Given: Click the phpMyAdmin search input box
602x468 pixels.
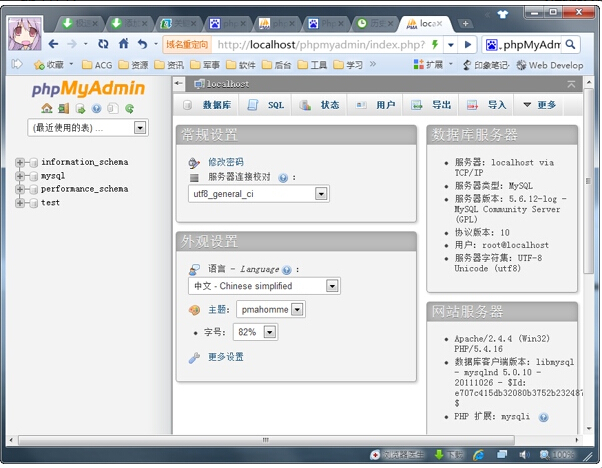Looking at the screenshot, I should 530,45.
